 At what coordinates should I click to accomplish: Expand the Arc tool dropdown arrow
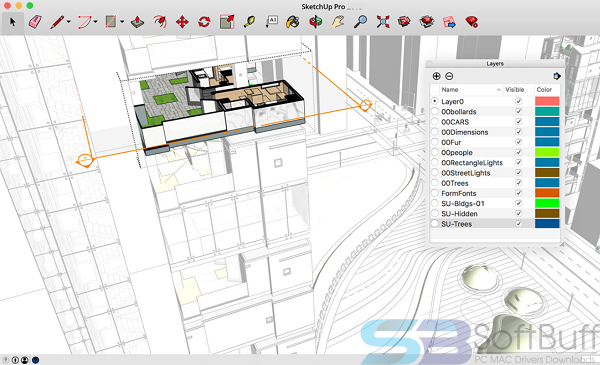coord(96,22)
